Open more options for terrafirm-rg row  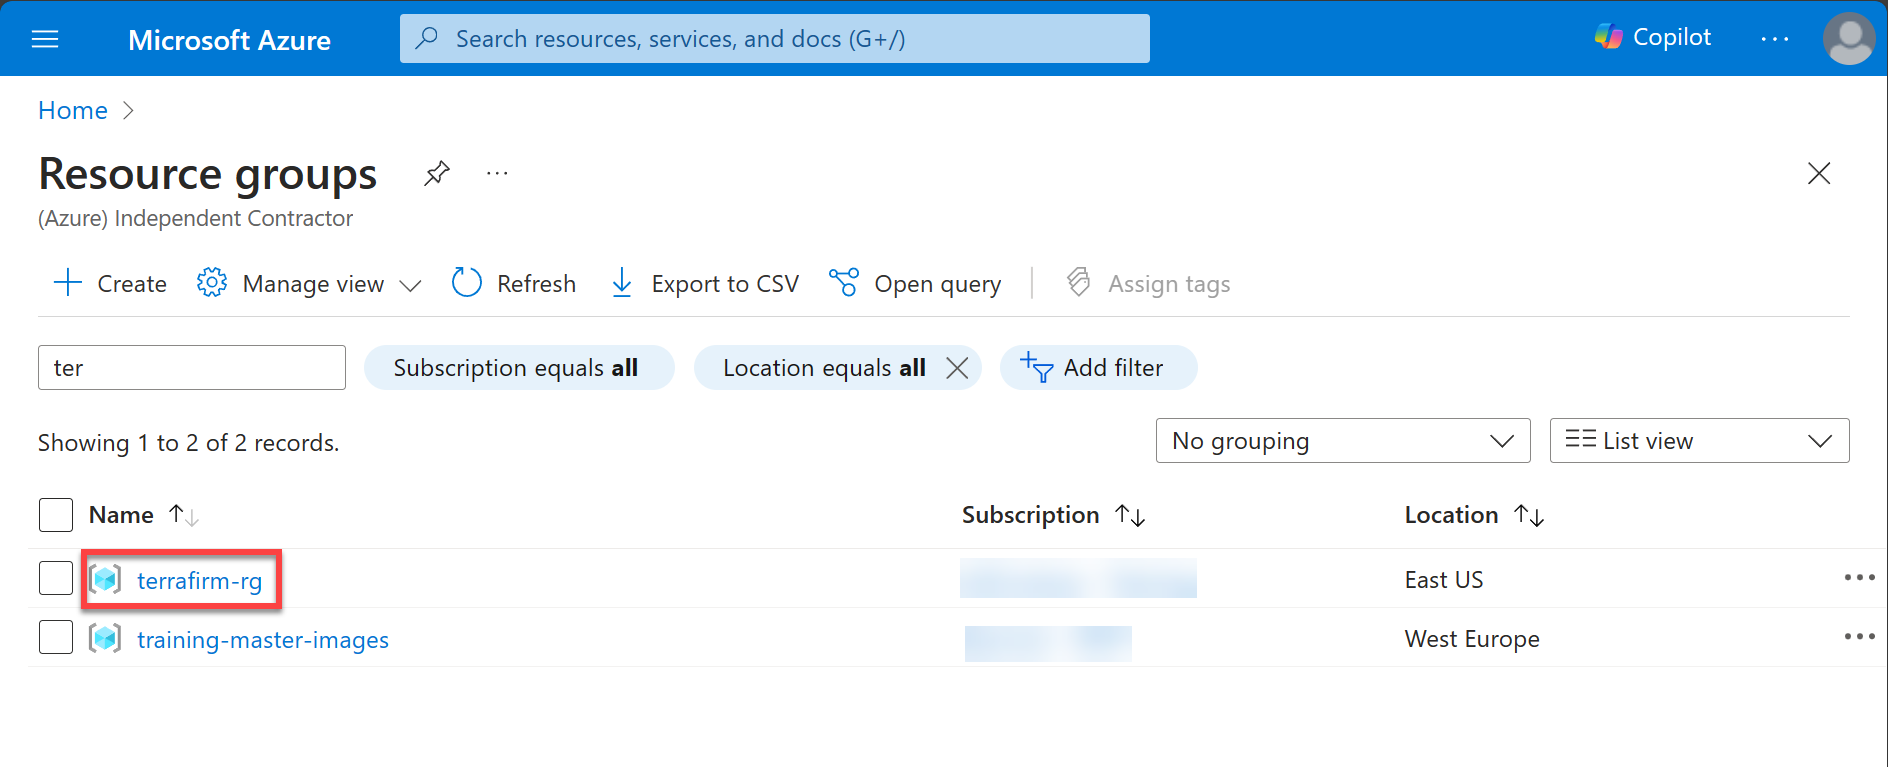tap(1859, 578)
